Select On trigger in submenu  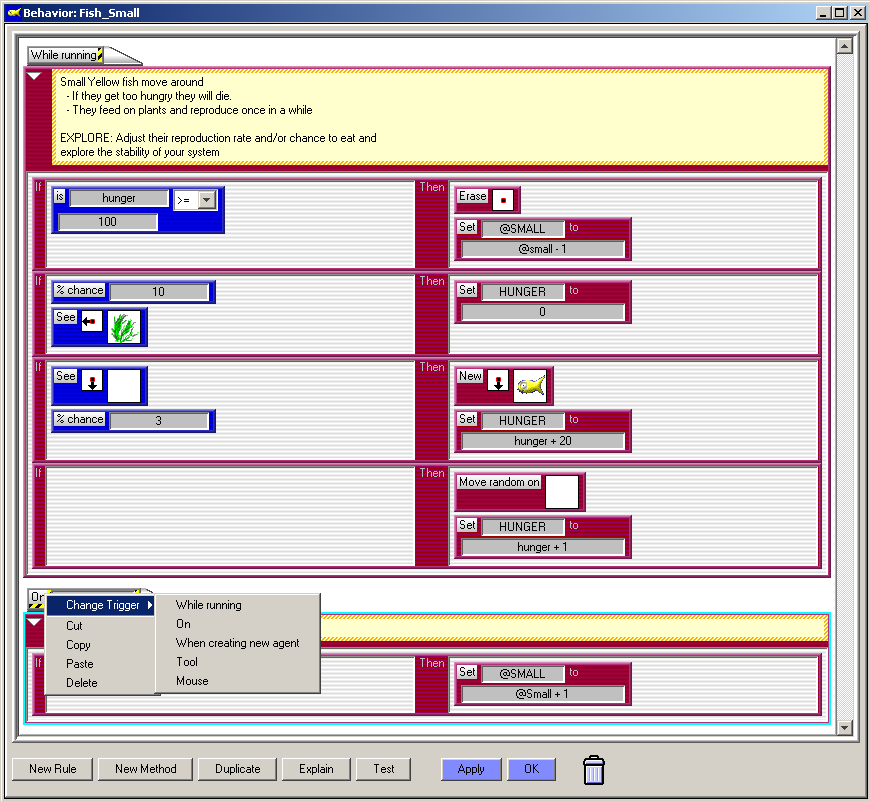(183, 624)
